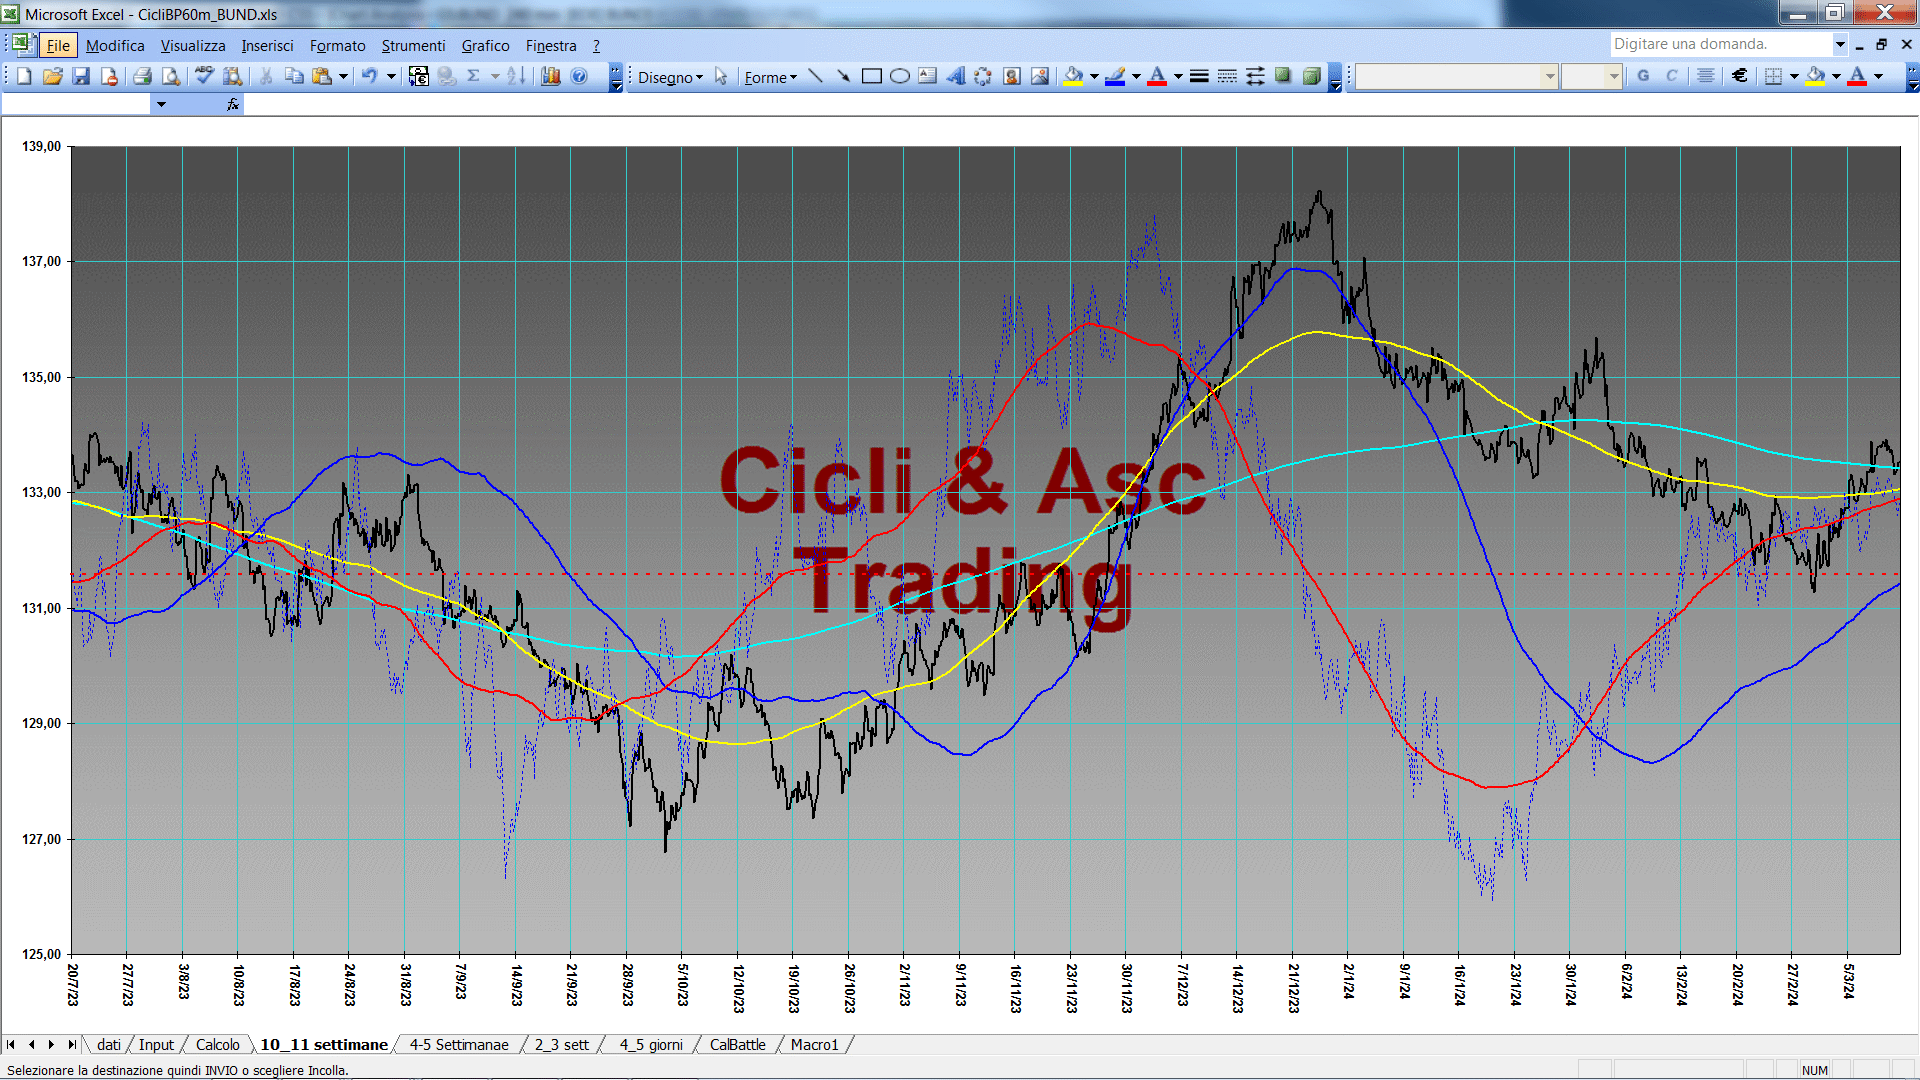
Task: Choose the Select Objects arrow tool
Action: click(721, 76)
